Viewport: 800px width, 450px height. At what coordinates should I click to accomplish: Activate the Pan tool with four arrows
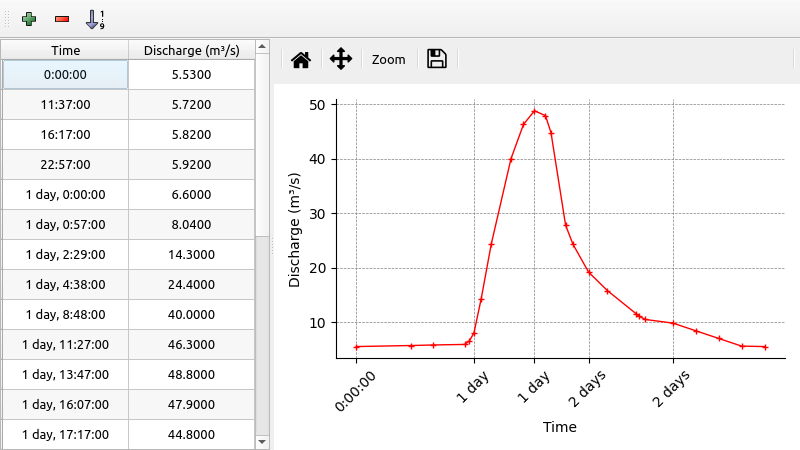pos(341,59)
